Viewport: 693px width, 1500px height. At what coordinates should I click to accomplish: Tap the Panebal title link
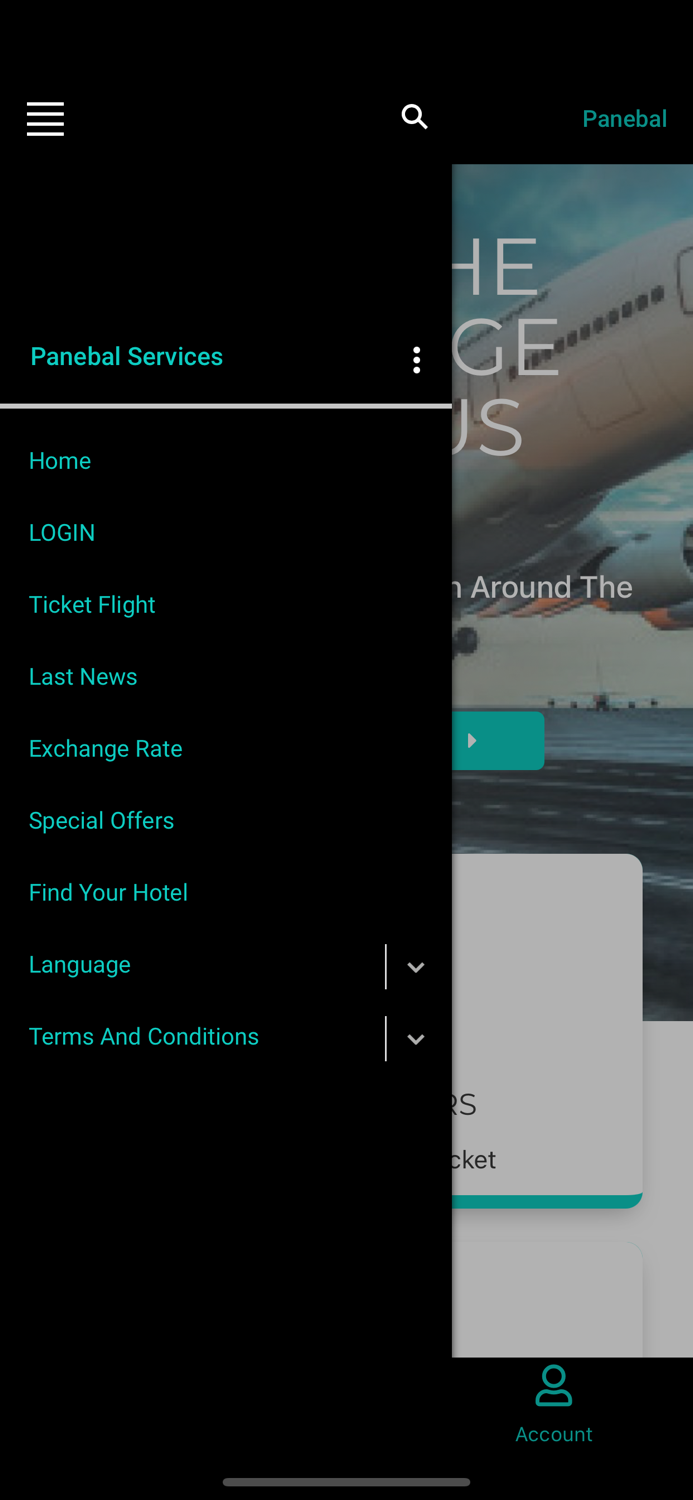coord(624,119)
